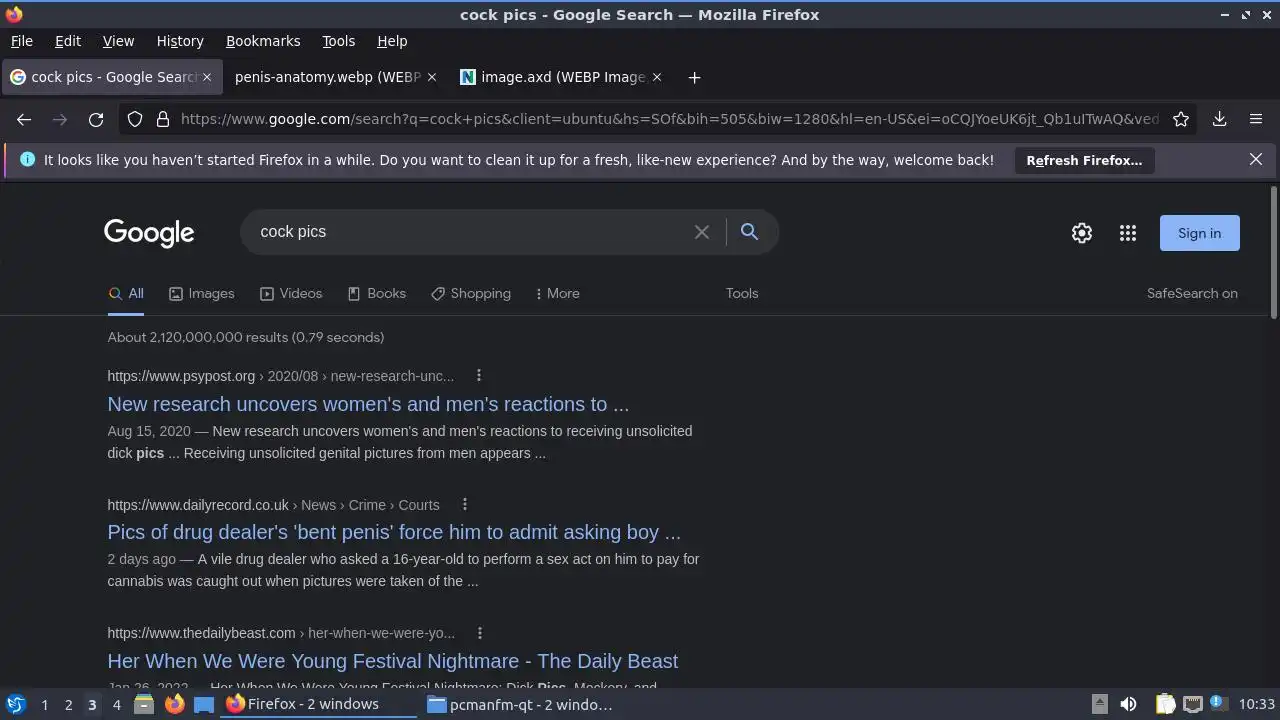Switch to Books search results
The height and width of the screenshot is (720, 1280).
pyautogui.click(x=376, y=293)
